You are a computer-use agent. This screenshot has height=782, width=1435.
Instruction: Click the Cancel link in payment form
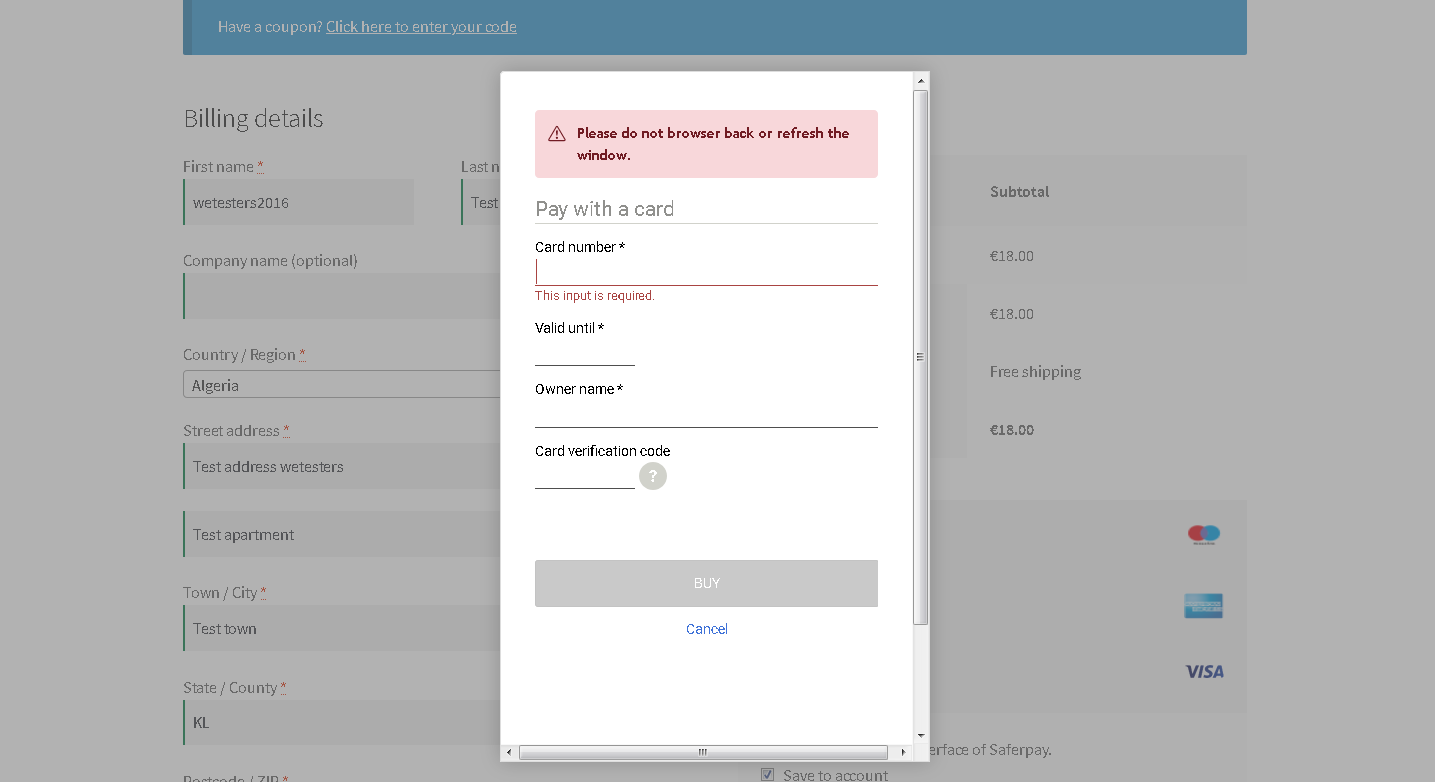pos(706,629)
